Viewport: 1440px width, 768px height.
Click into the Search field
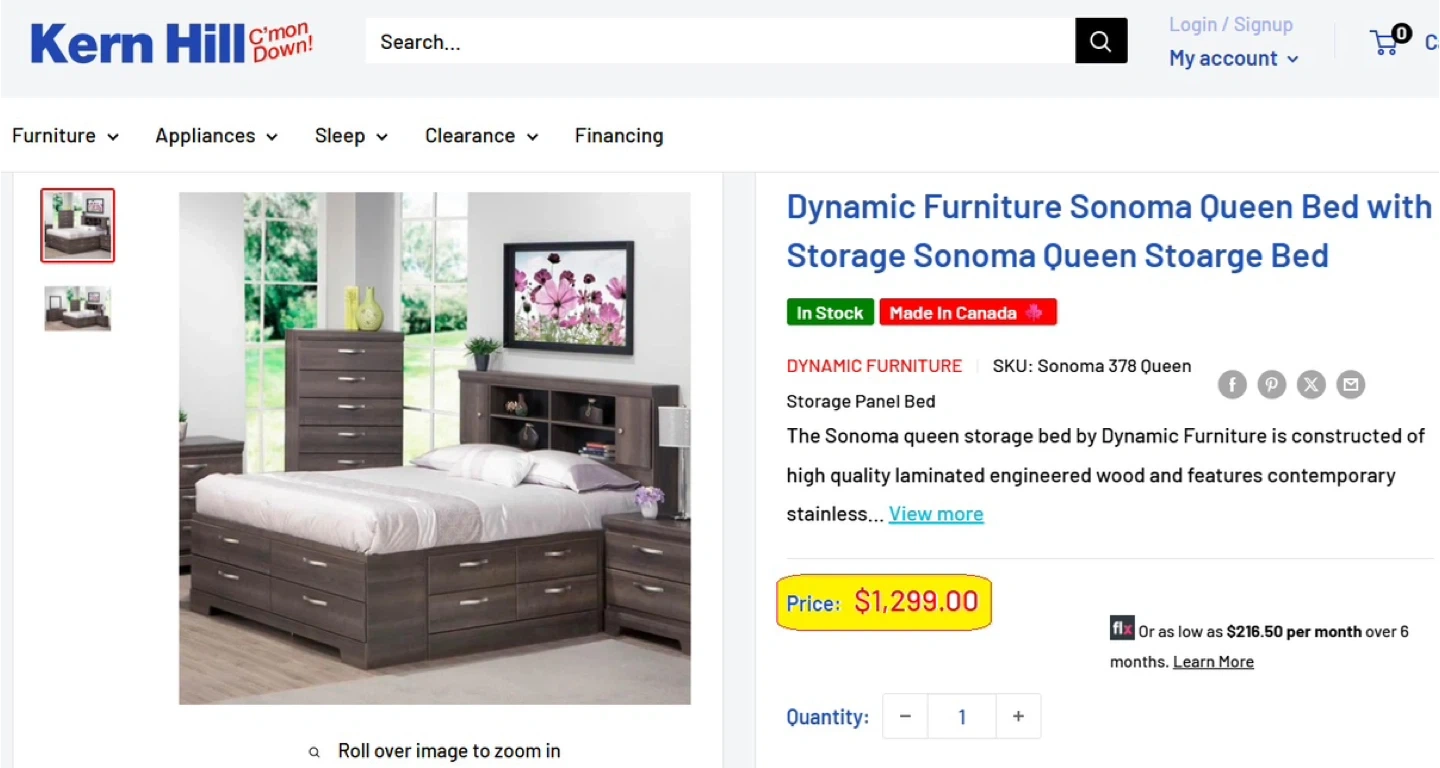[x=720, y=42]
